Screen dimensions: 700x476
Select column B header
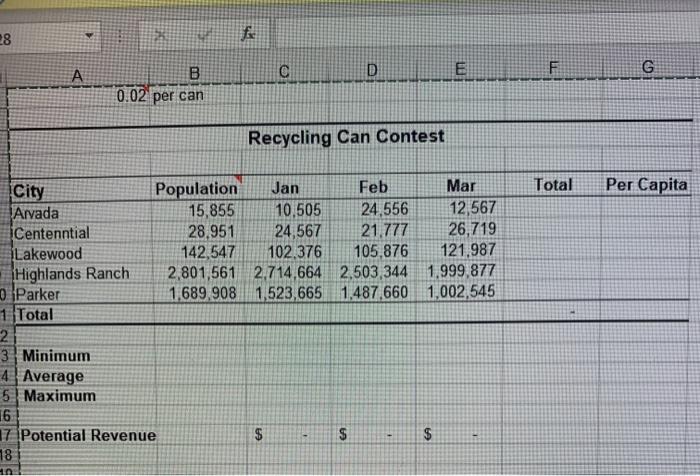point(195,73)
